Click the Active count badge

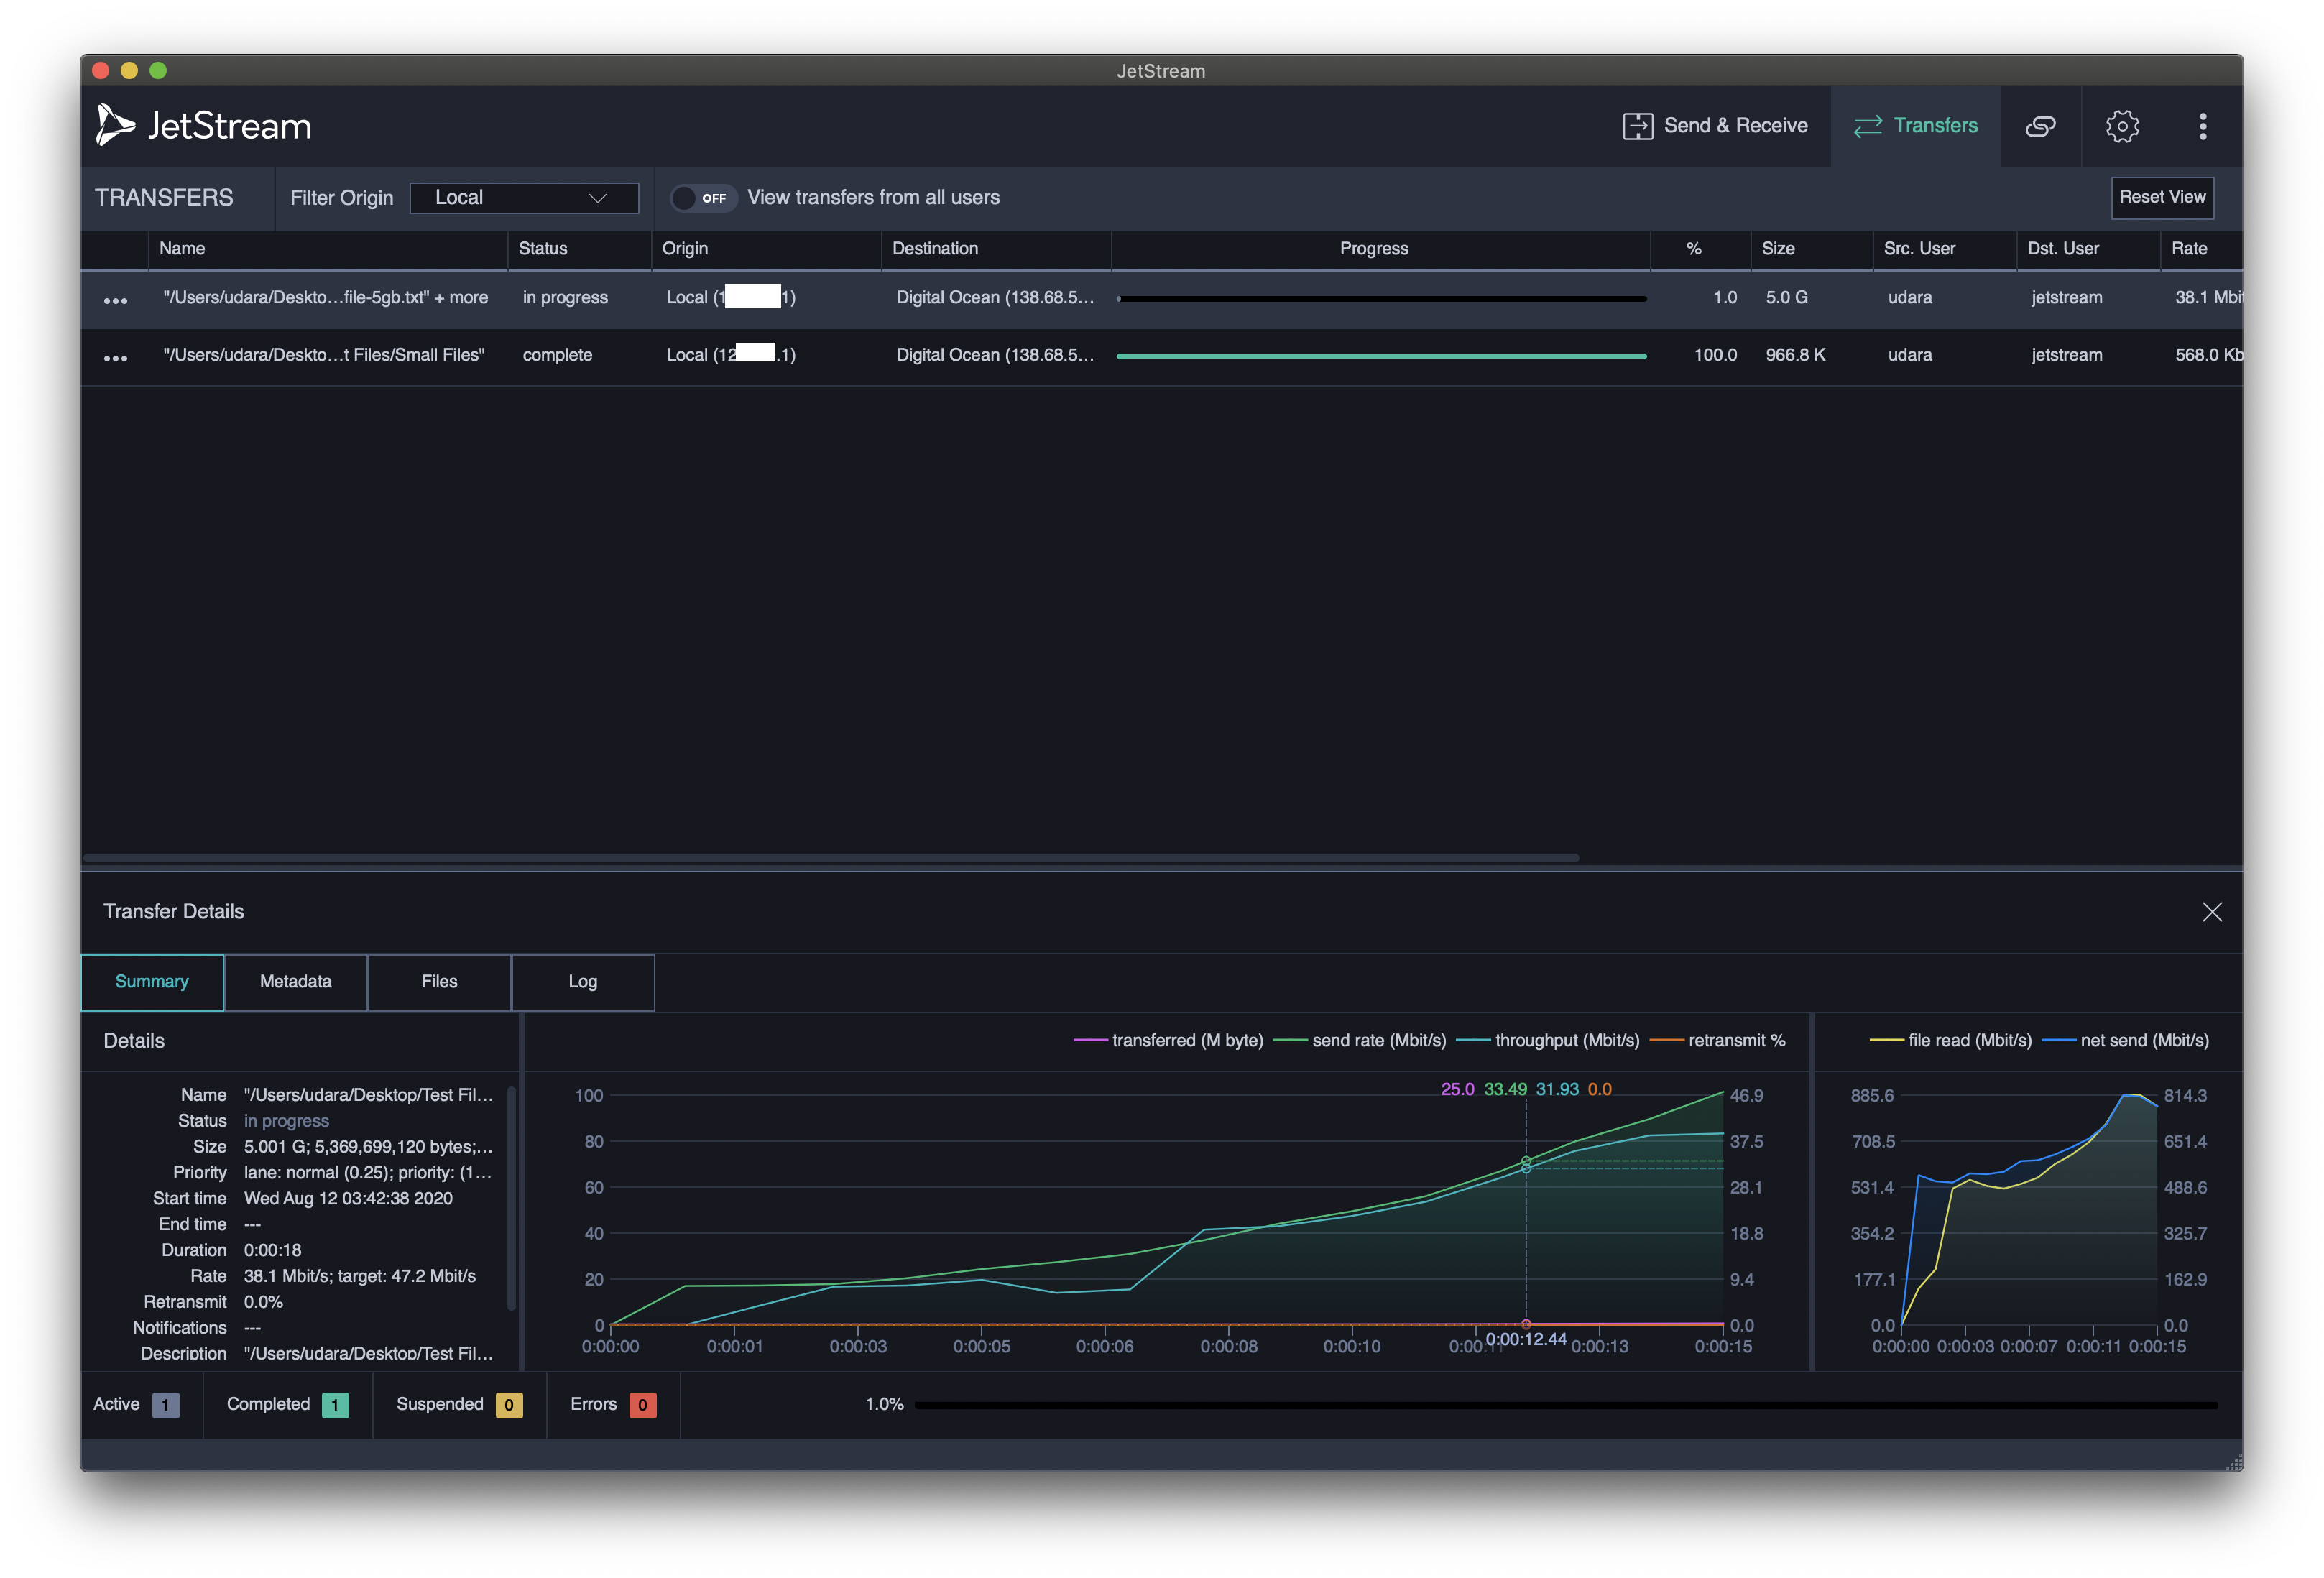click(x=166, y=1405)
